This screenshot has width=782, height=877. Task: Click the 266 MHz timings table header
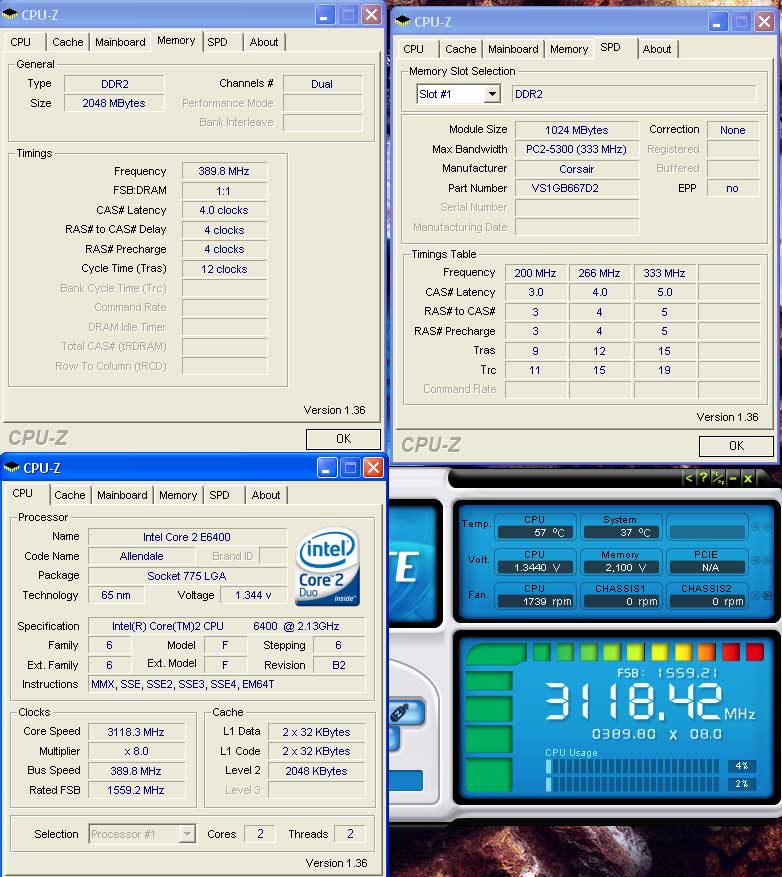click(600, 273)
